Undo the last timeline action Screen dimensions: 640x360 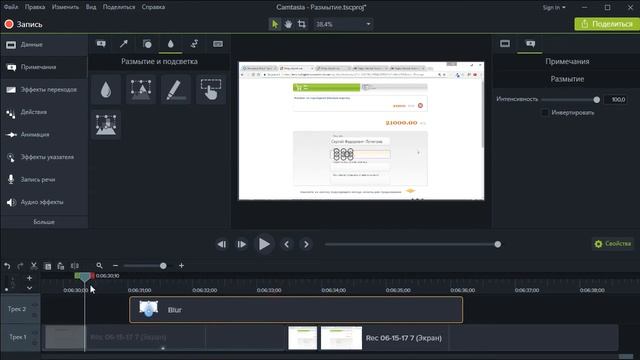click(7, 266)
